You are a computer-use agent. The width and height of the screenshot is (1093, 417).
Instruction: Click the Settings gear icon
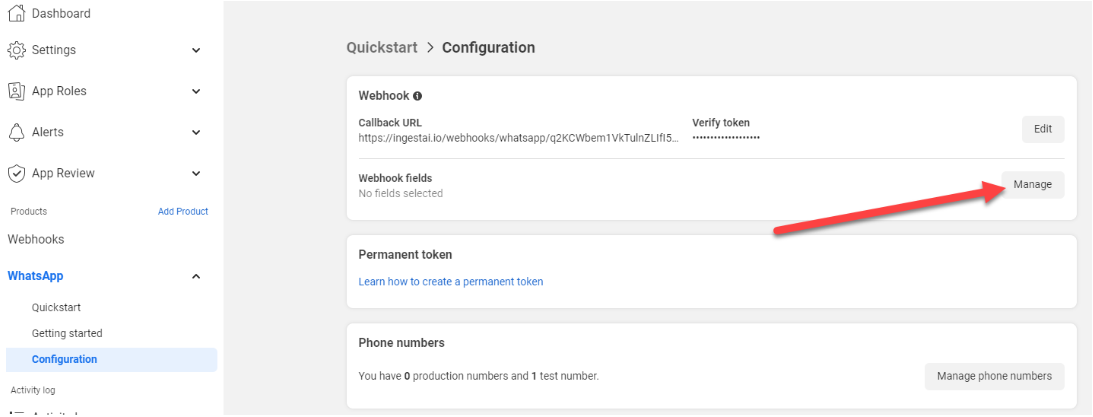(16, 50)
